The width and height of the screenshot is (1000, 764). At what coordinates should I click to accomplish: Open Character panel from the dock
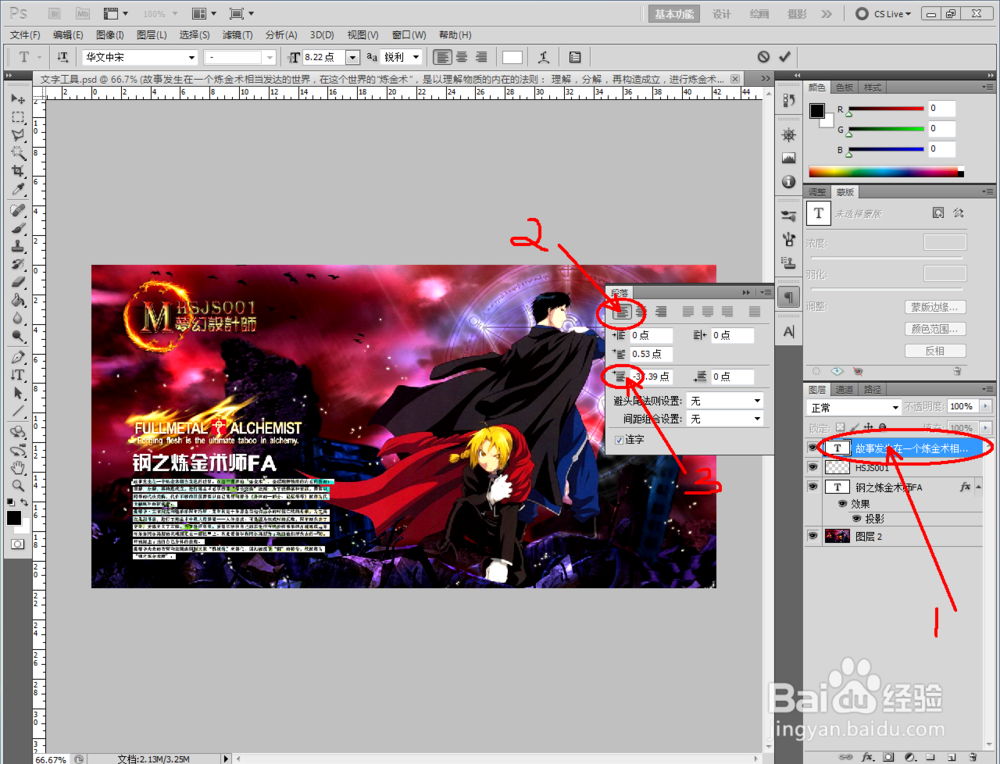pyautogui.click(x=789, y=332)
